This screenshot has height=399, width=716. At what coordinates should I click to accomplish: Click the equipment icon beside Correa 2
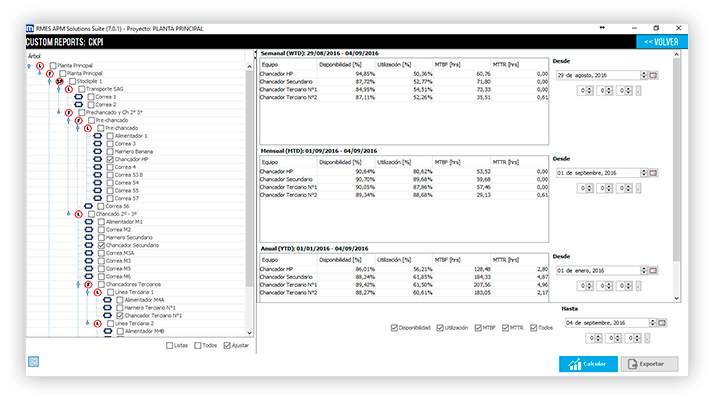[x=79, y=105]
